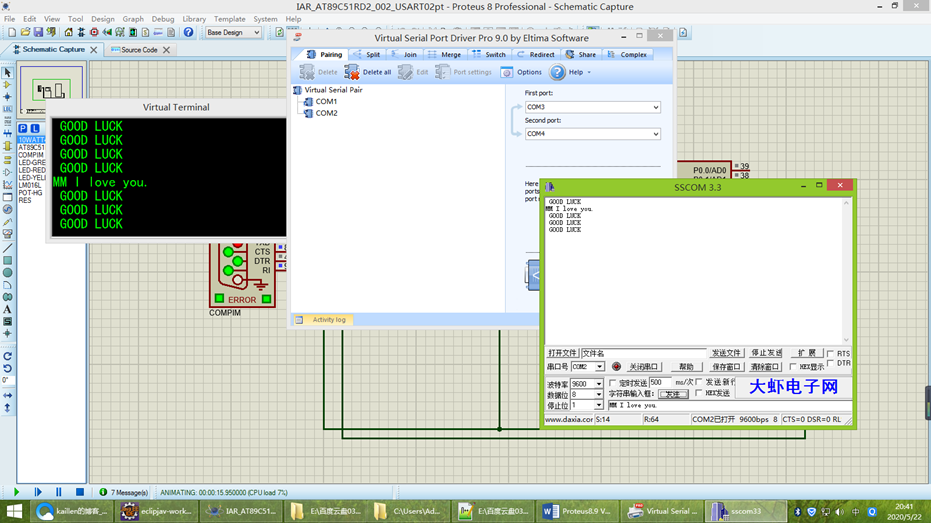Enable 发送新行 checkbox
The height and width of the screenshot is (523, 931).
coord(699,382)
